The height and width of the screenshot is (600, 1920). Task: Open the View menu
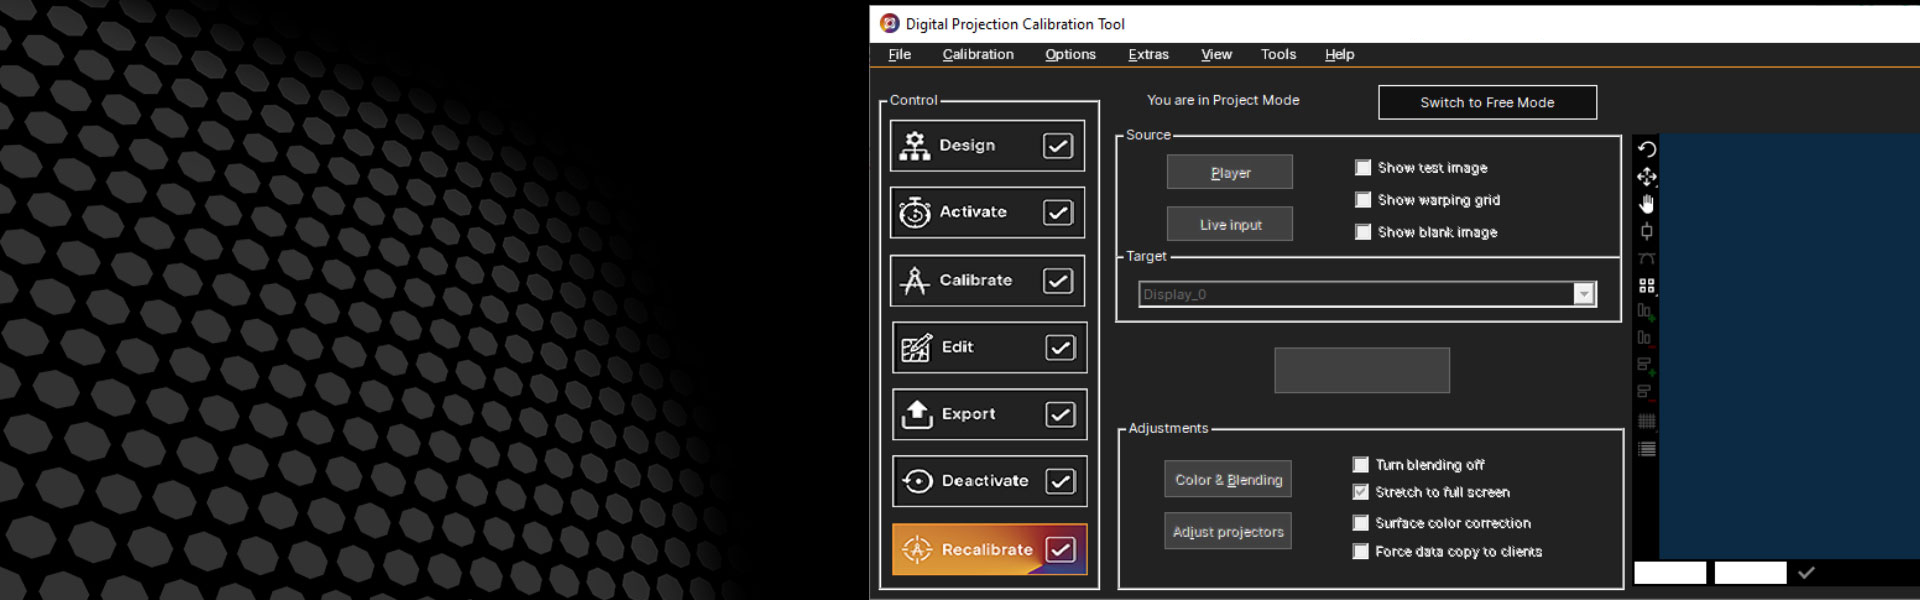(x=1217, y=54)
